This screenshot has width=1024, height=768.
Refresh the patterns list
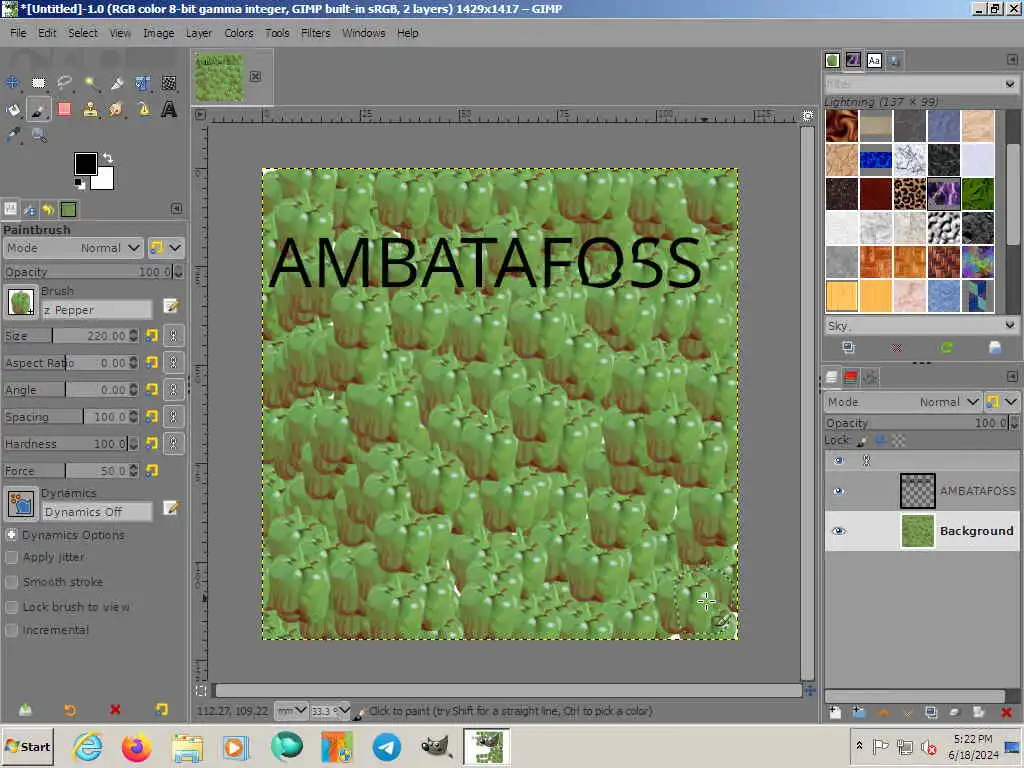pos(946,347)
